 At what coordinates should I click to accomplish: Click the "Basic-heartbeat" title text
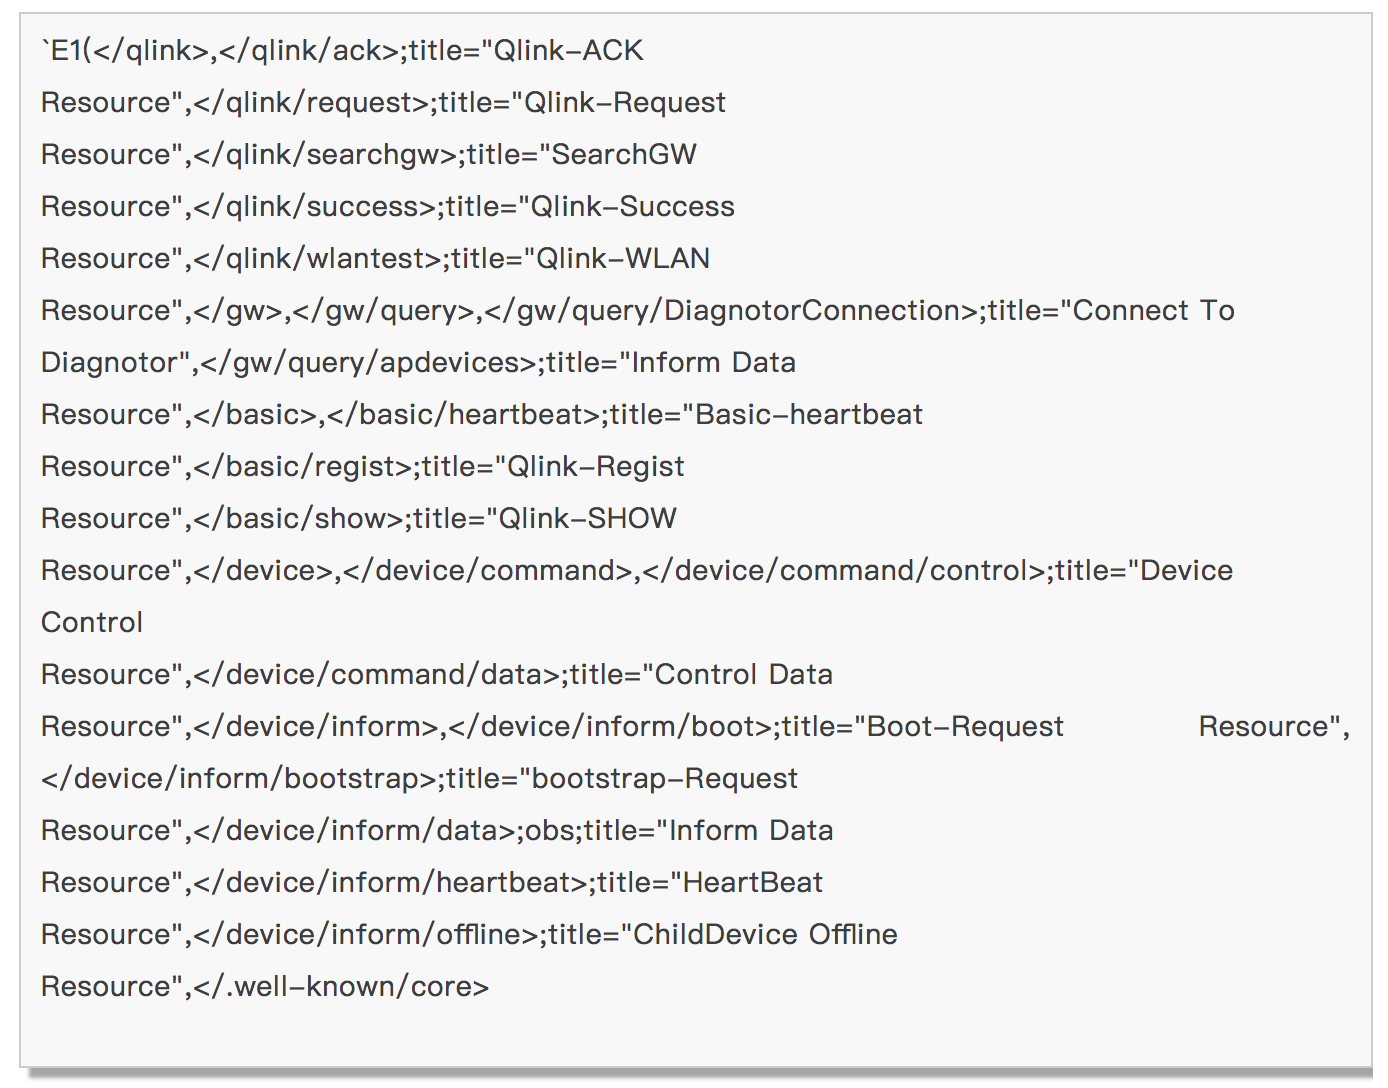click(809, 414)
